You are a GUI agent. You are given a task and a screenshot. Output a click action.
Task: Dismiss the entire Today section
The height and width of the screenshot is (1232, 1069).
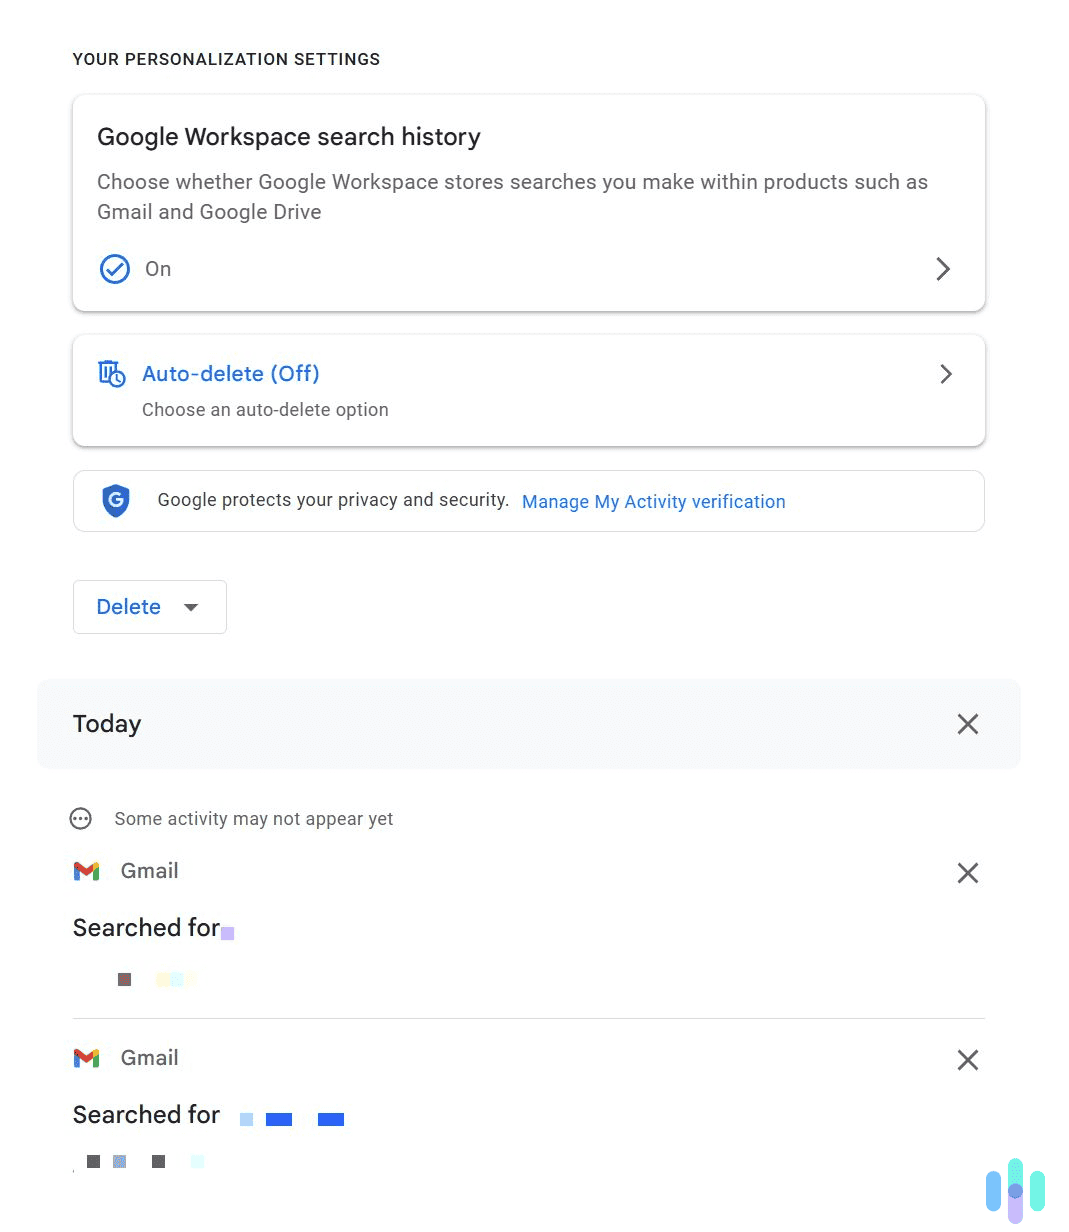[967, 723]
